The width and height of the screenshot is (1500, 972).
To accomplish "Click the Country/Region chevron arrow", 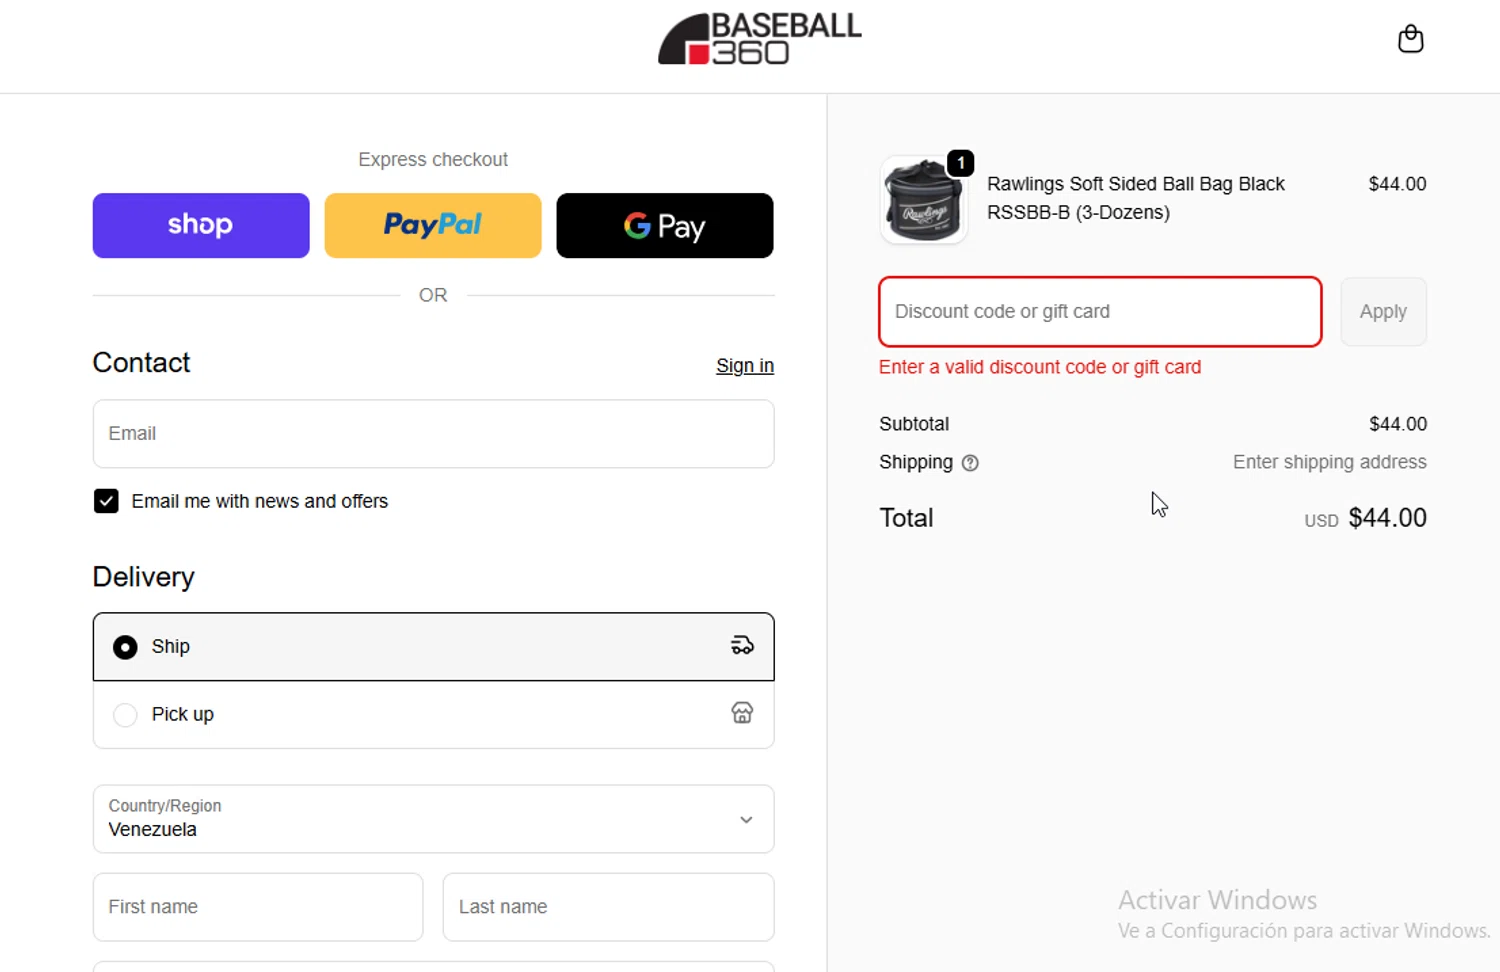I will tap(746, 820).
